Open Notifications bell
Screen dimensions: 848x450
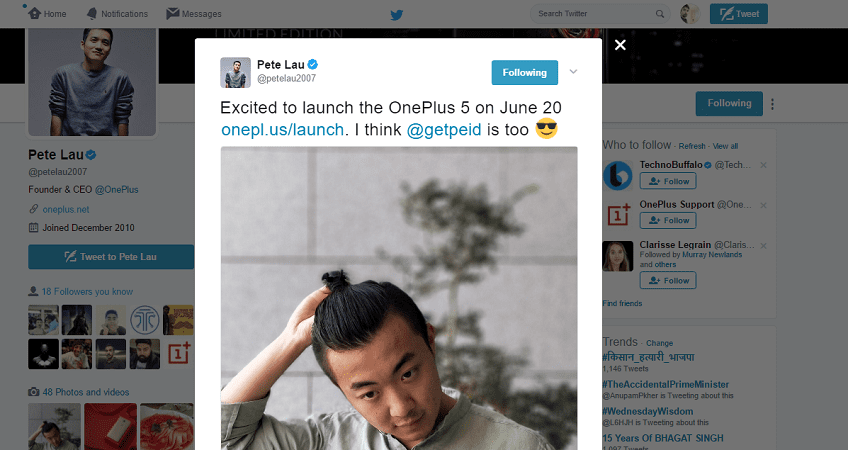tap(92, 14)
